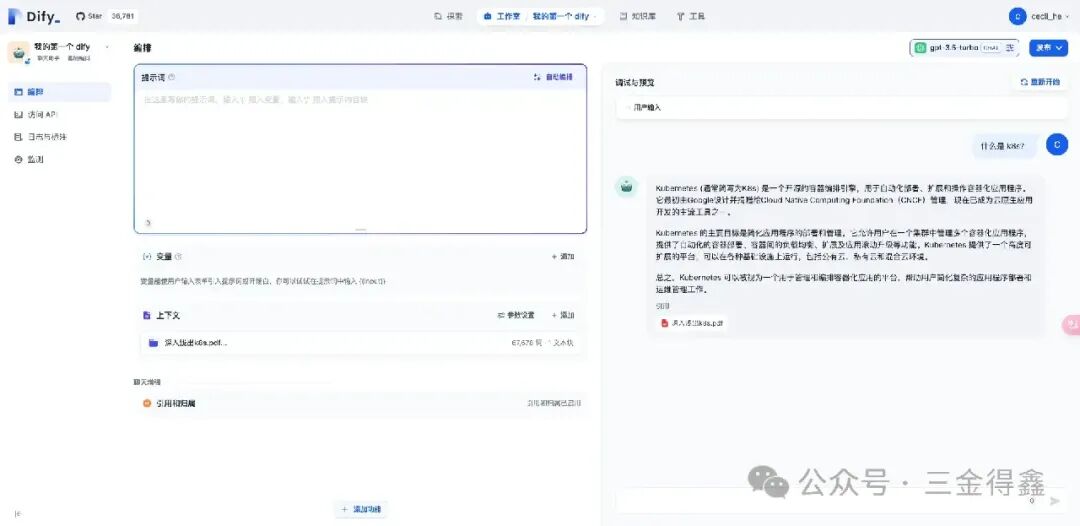Screen dimensions: 1080x526
Task: Add a context dataset via 添加
Action: (563, 315)
